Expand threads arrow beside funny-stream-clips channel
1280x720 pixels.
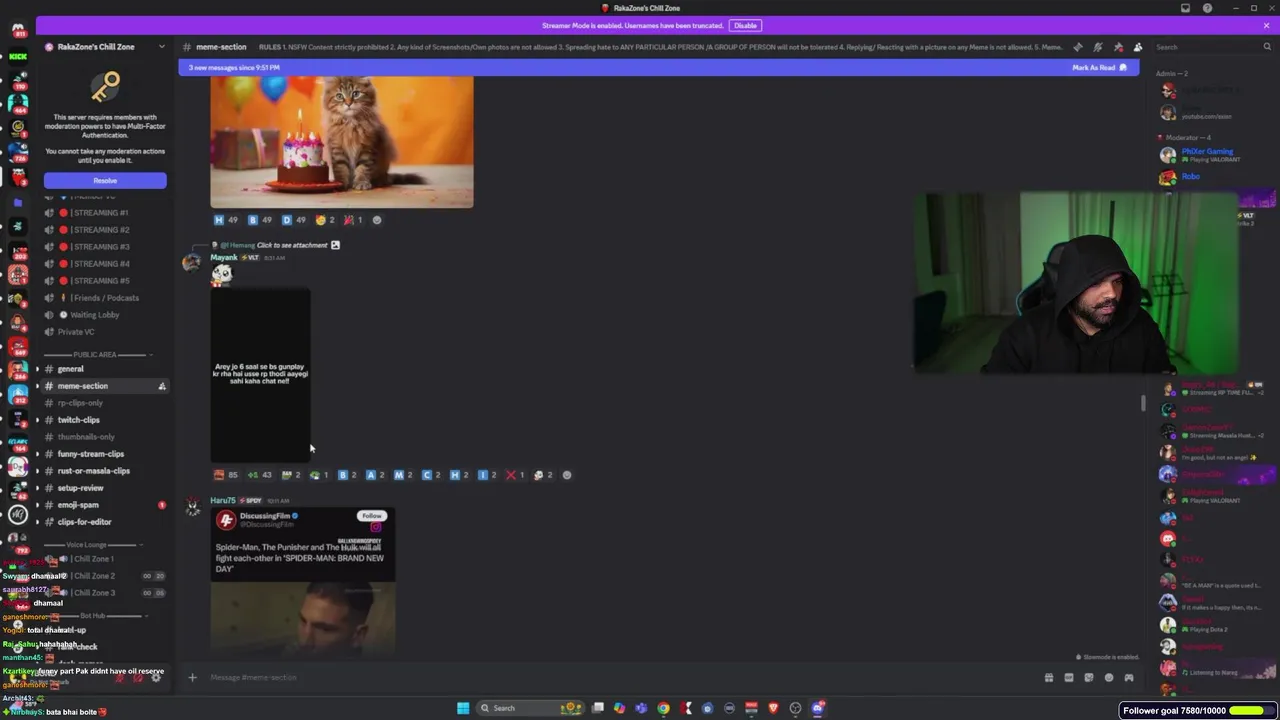point(38,454)
